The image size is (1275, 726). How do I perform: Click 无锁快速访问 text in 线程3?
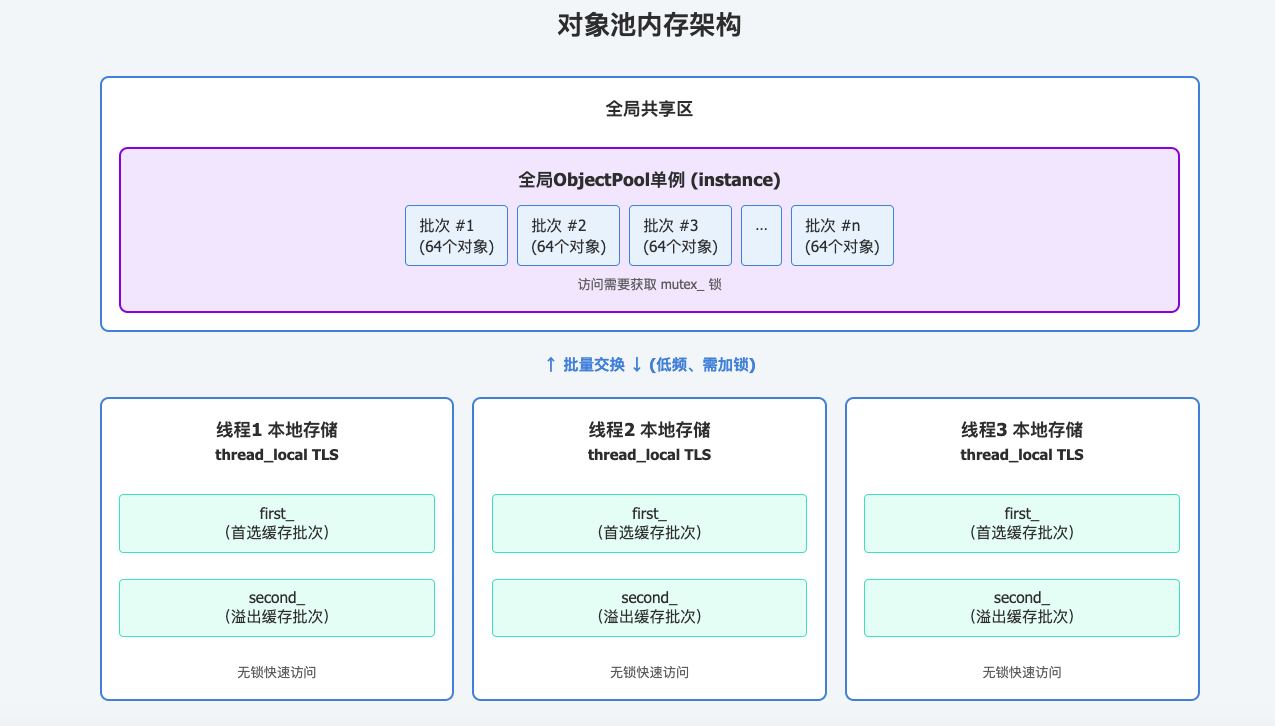click(x=1022, y=672)
